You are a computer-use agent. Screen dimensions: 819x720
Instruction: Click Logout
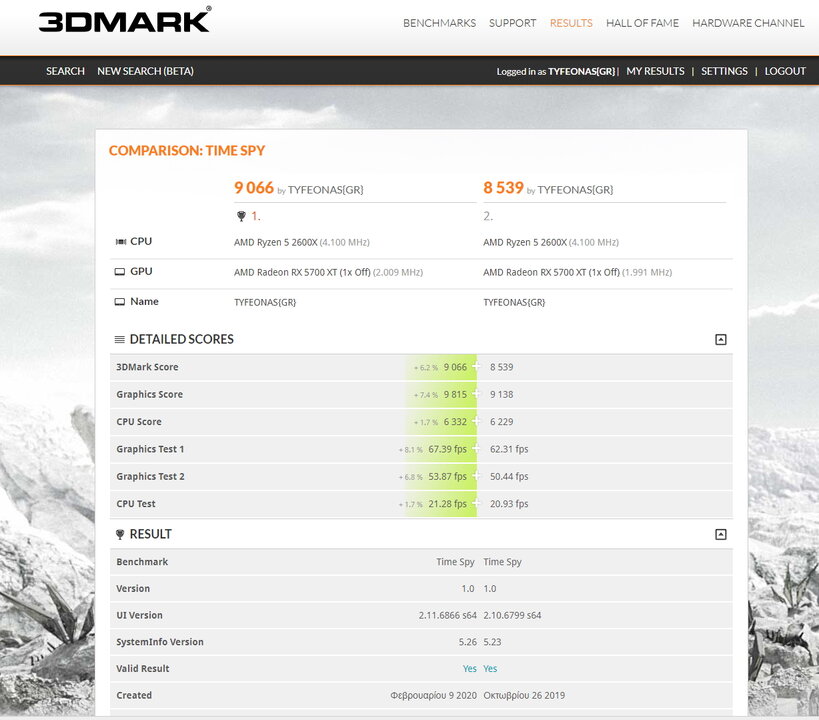click(785, 71)
